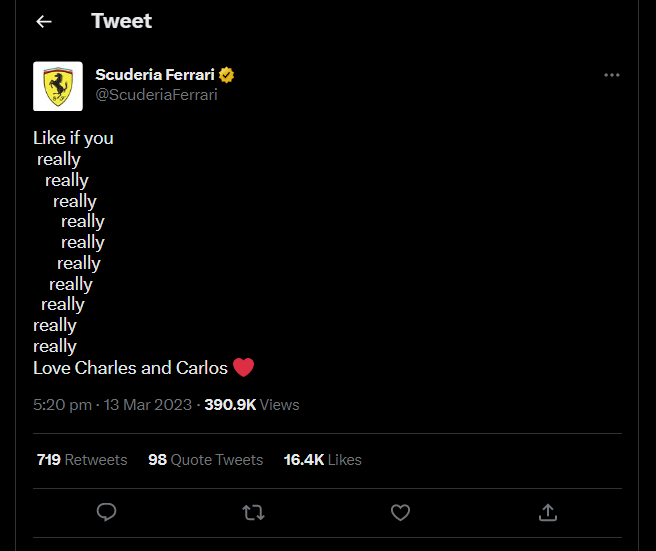
Task: View the 98 Quote Tweets list
Action: [x=205, y=460]
